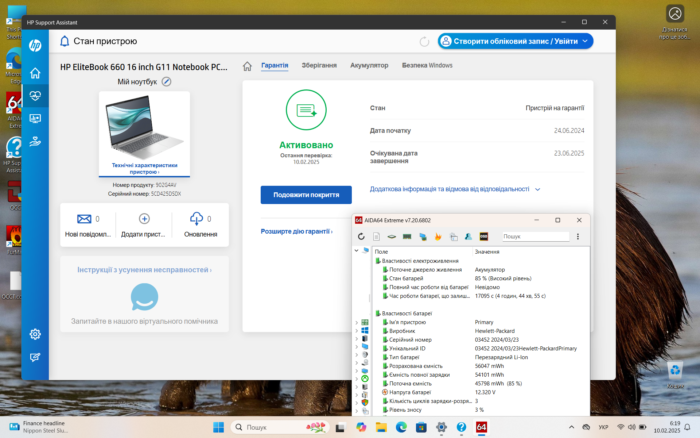Click the УКР language indicator

click(x=603, y=427)
